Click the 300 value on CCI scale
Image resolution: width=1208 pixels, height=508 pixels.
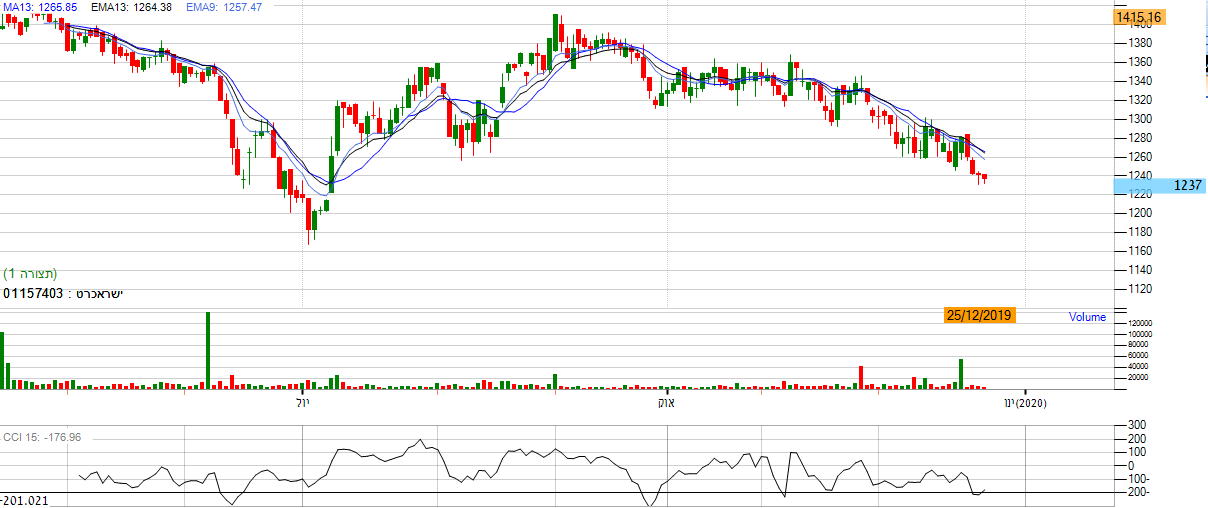click(x=1136, y=425)
